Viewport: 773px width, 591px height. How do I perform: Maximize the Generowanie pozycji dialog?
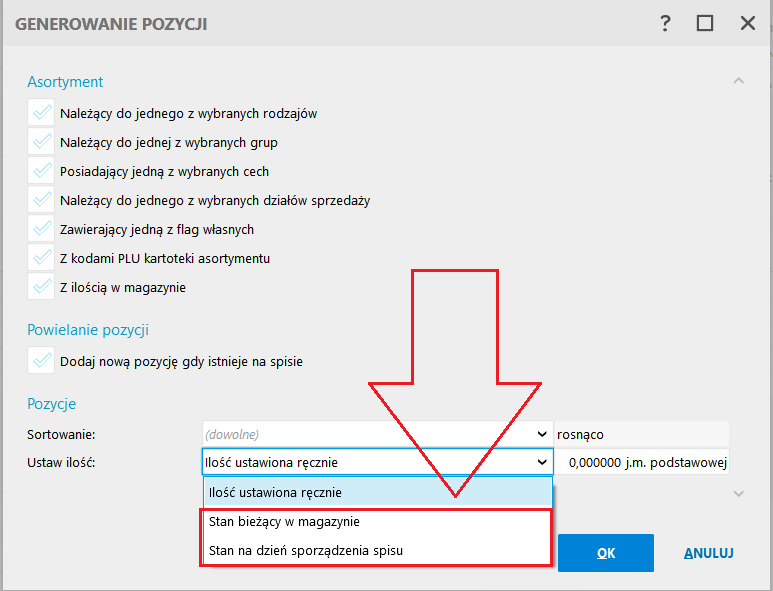click(x=705, y=23)
